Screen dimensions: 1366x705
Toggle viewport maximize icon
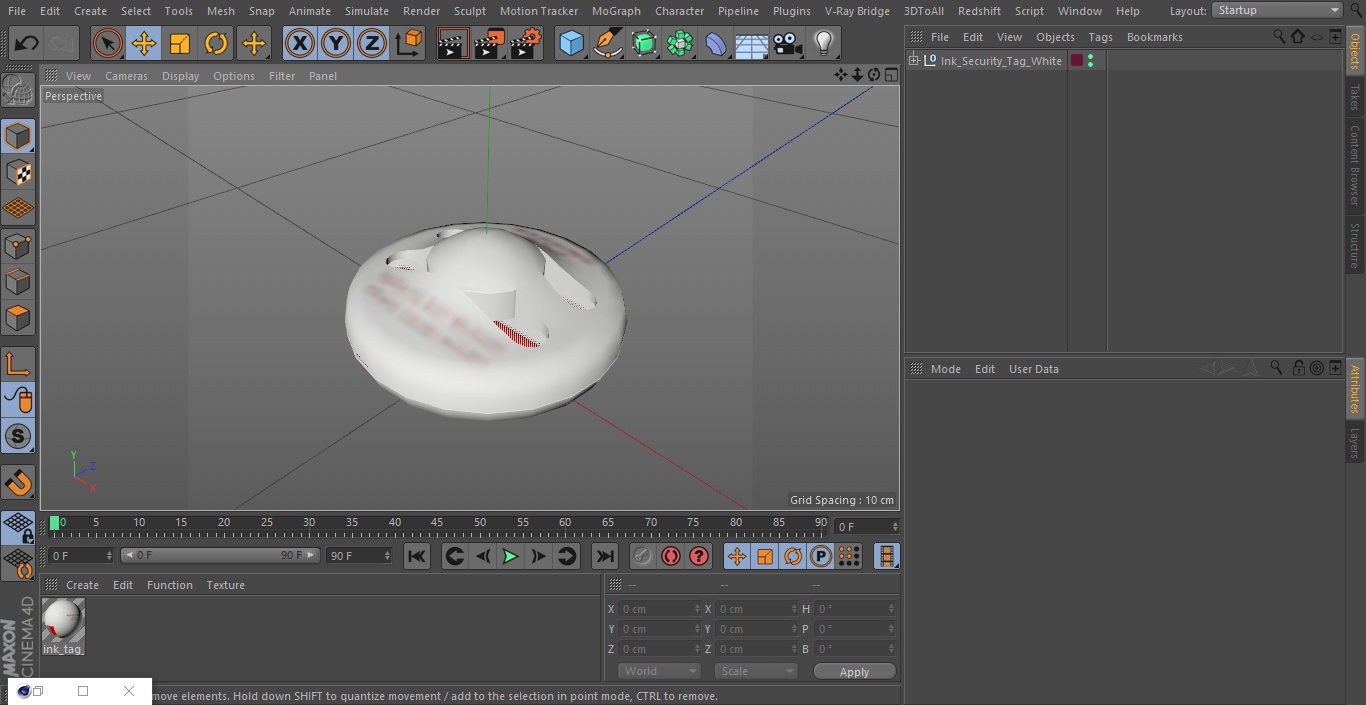click(891, 75)
